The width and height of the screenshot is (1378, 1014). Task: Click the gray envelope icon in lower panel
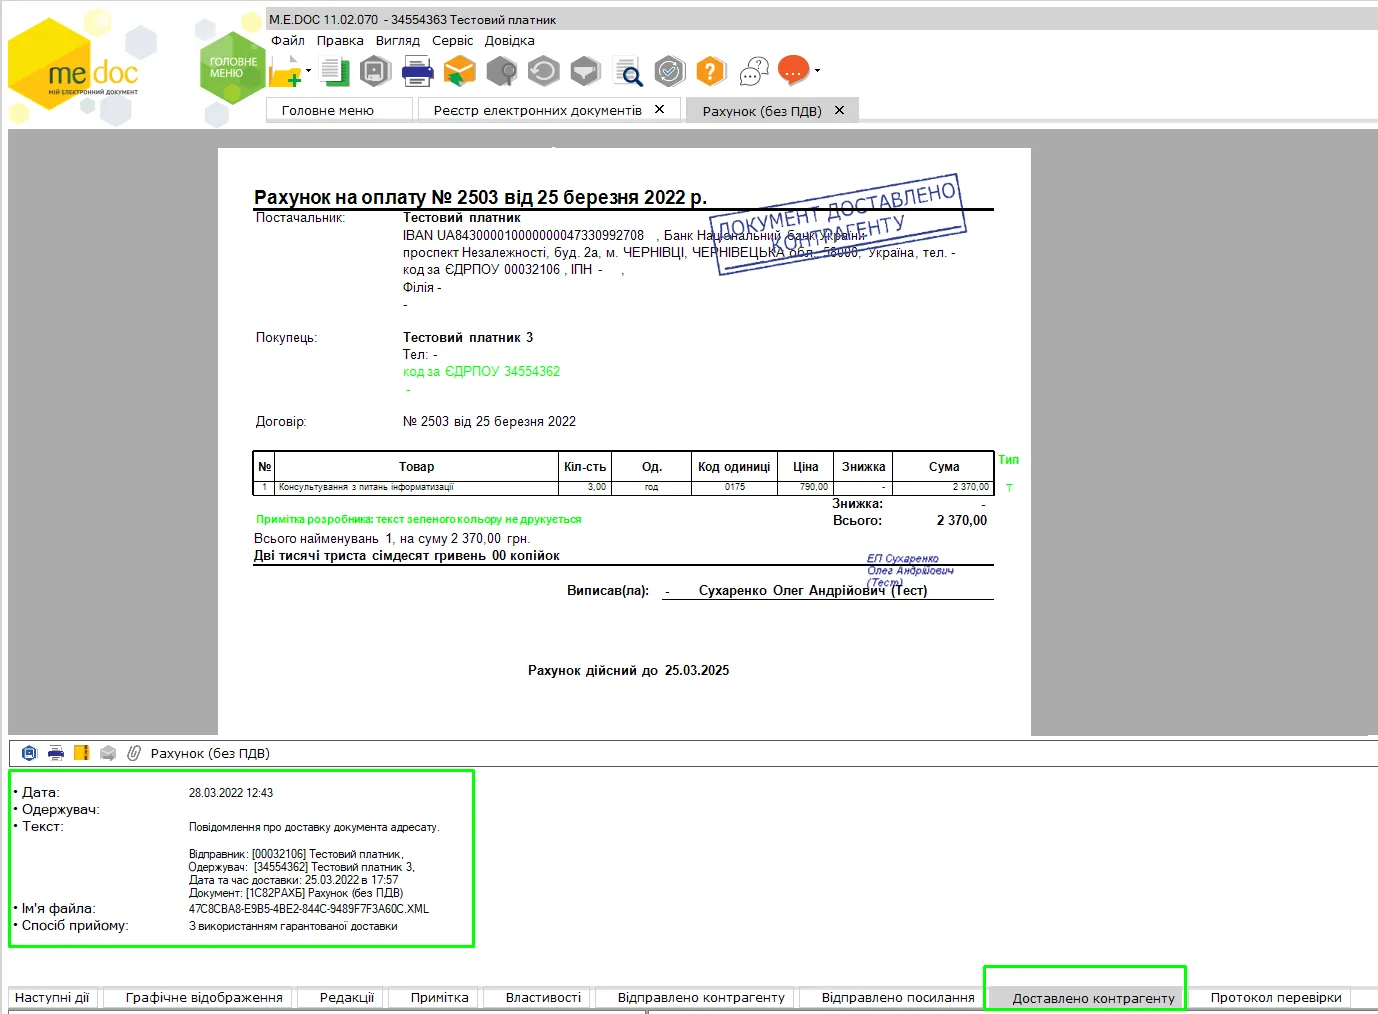(x=108, y=753)
